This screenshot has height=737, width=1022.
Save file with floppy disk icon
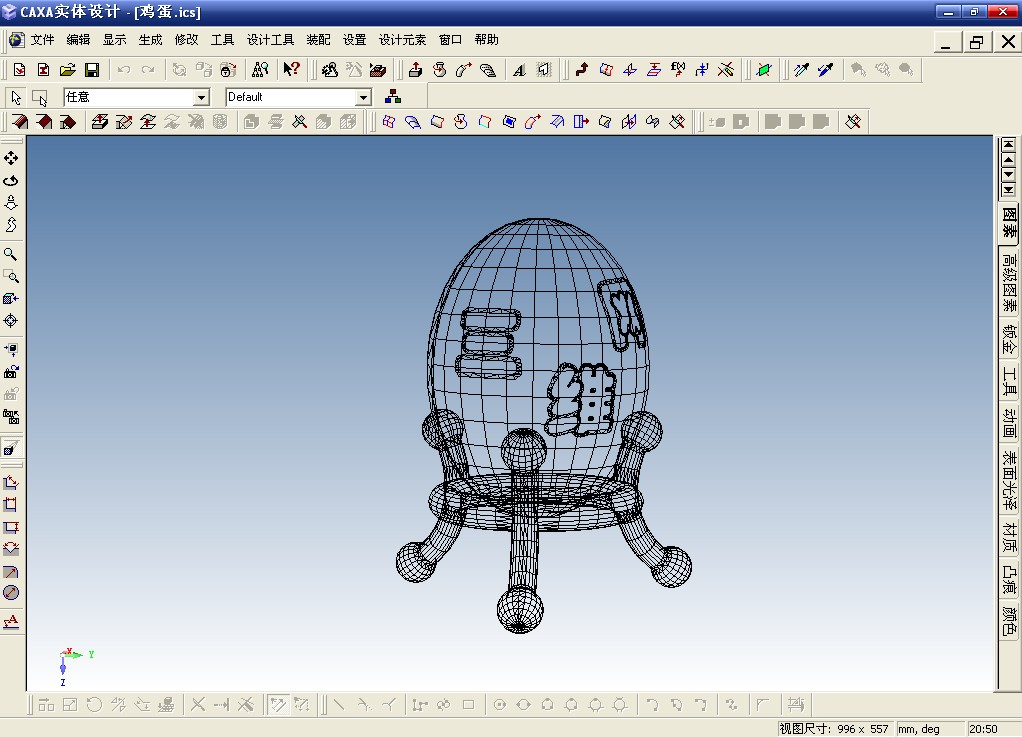(92, 70)
